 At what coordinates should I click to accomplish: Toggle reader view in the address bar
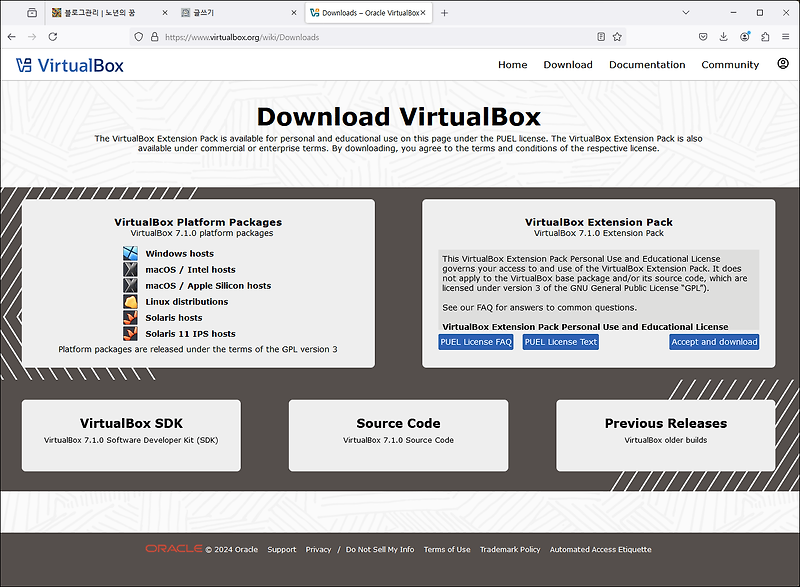point(602,36)
